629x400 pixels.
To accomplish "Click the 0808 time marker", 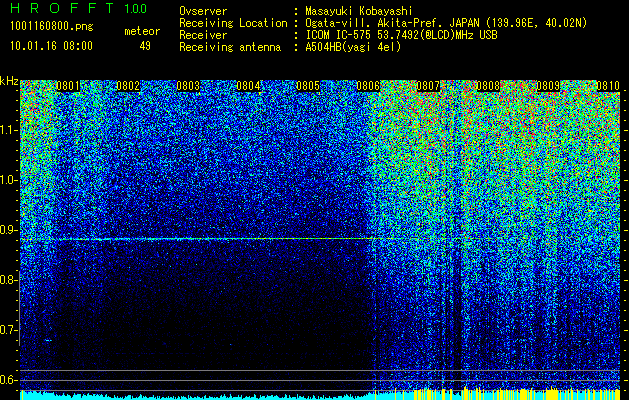I will 488,86.
